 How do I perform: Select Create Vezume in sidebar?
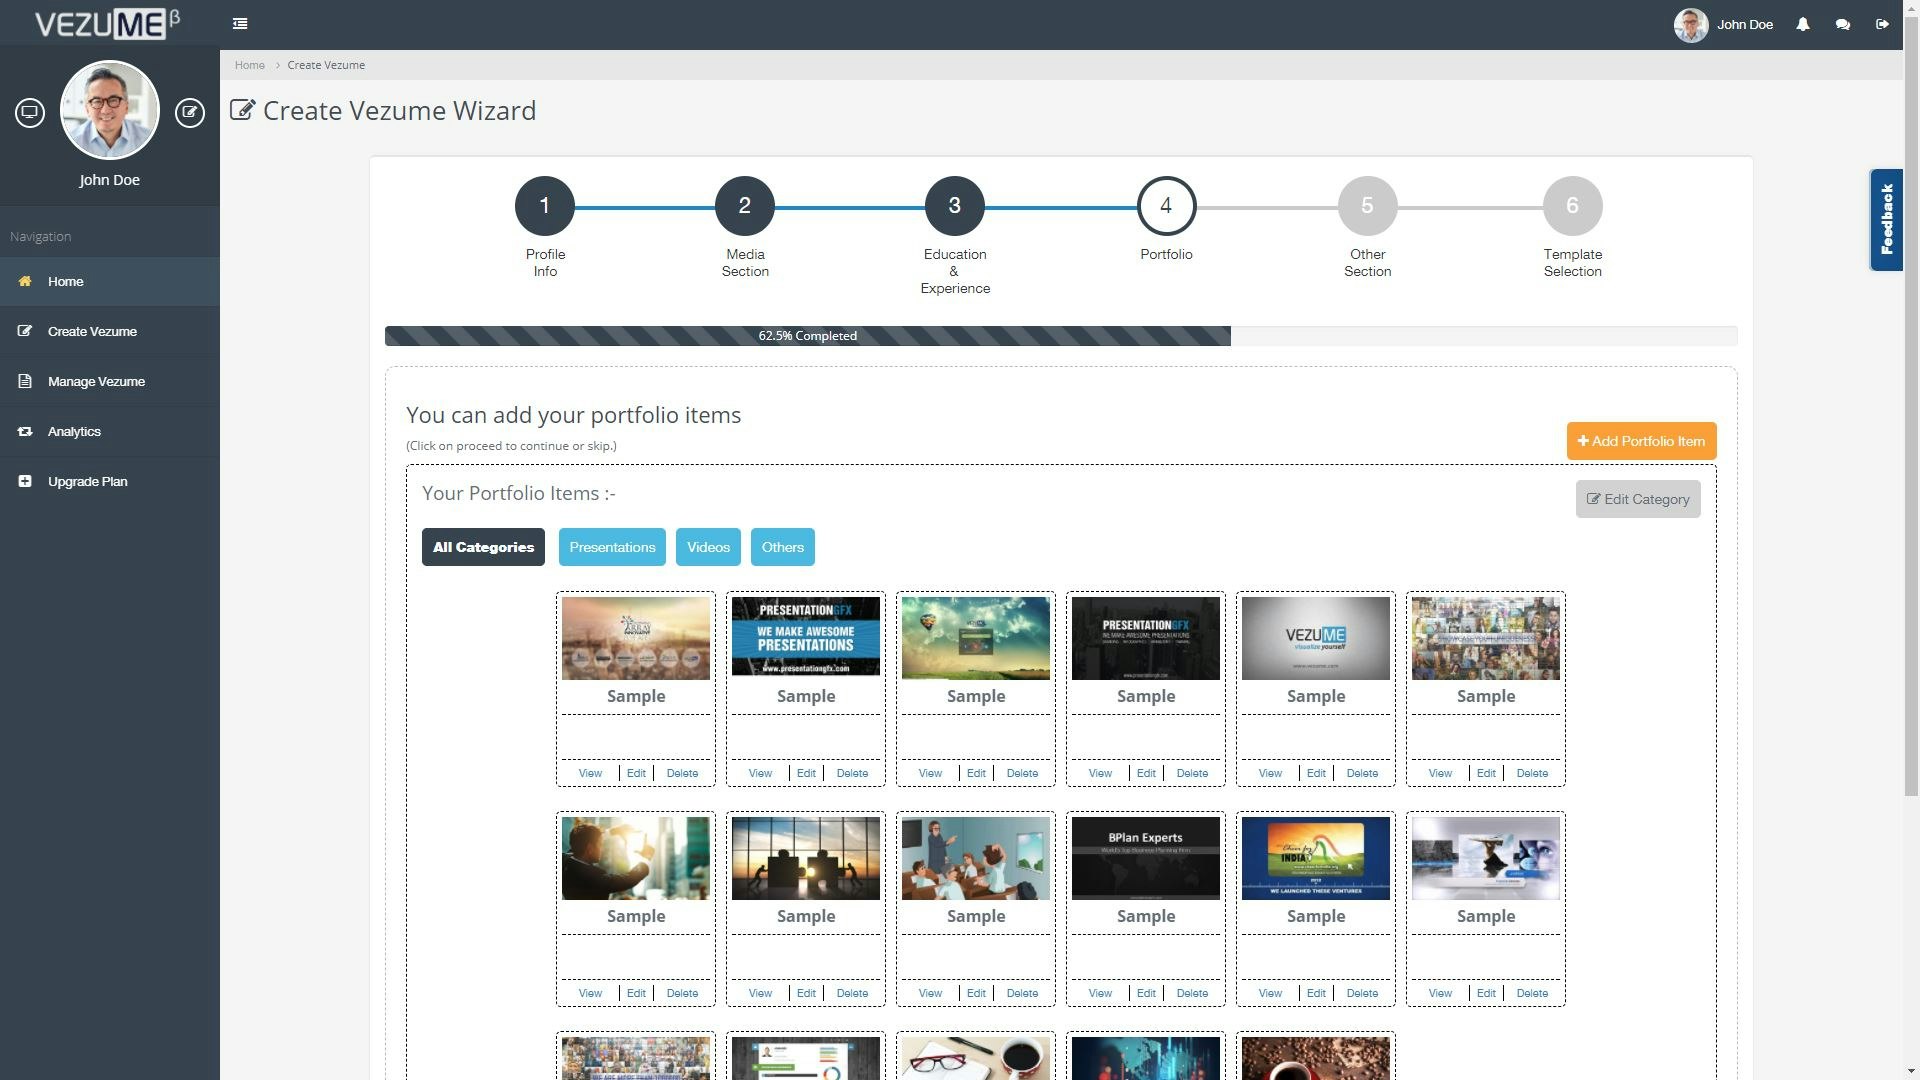[92, 332]
